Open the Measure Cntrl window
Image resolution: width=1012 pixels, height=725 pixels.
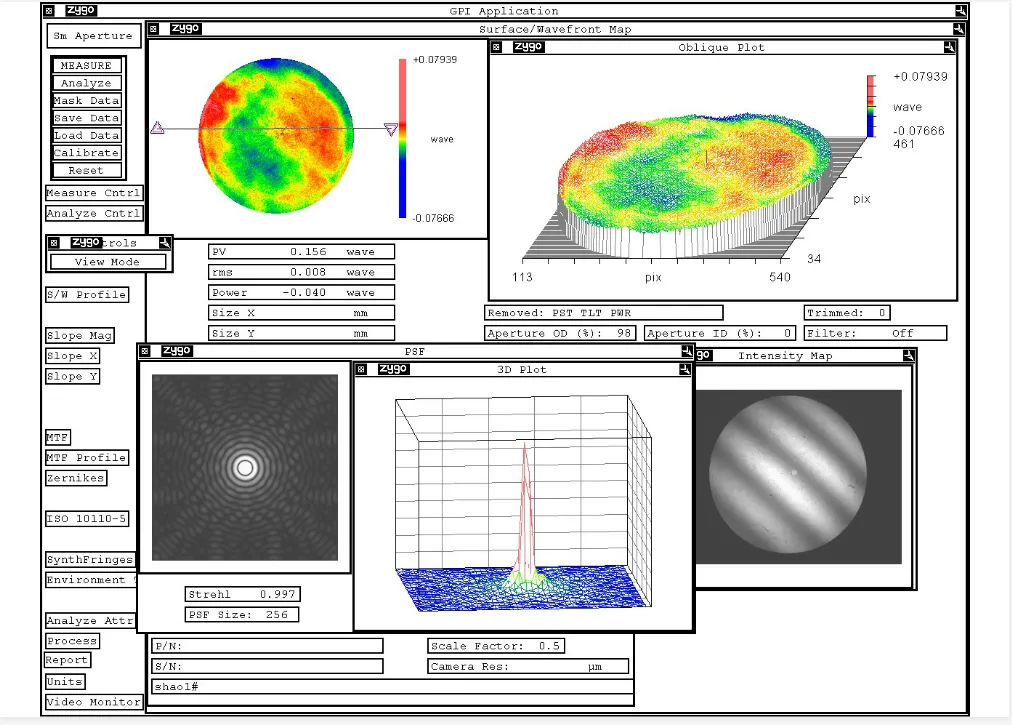point(94,193)
